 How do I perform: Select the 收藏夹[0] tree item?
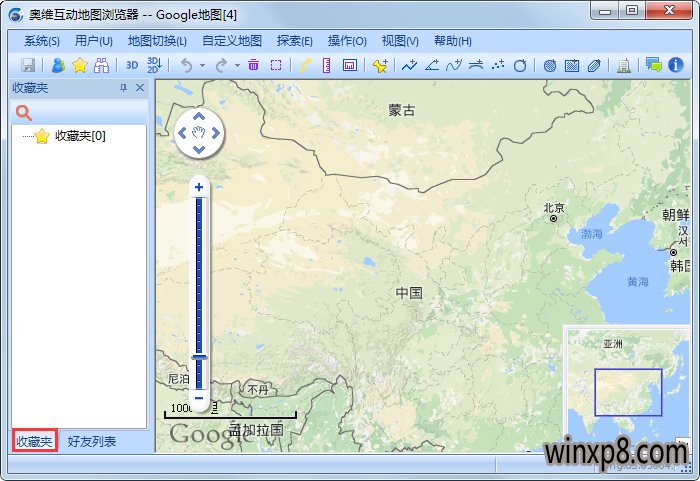[x=80, y=136]
